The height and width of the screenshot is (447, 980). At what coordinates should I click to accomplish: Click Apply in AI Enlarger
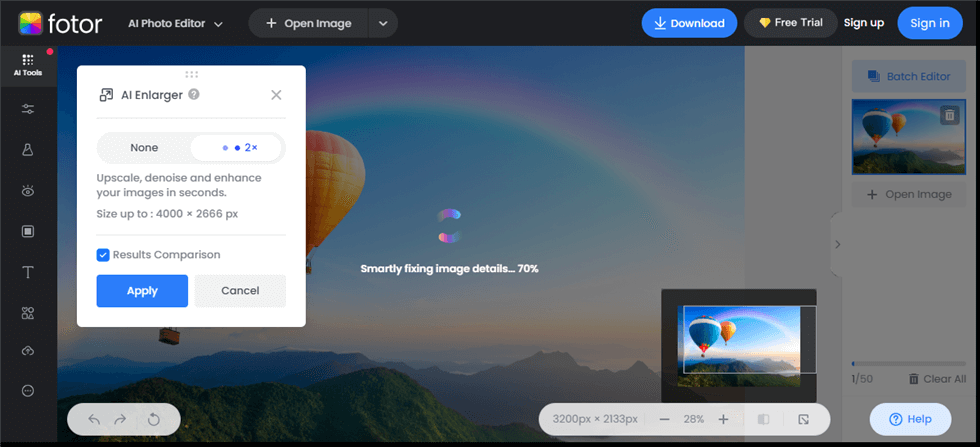pos(142,291)
